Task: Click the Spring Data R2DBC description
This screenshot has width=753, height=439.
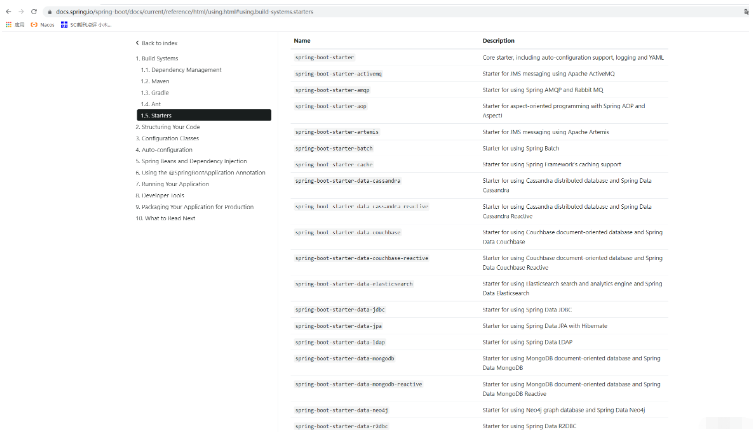Action: coord(529,427)
